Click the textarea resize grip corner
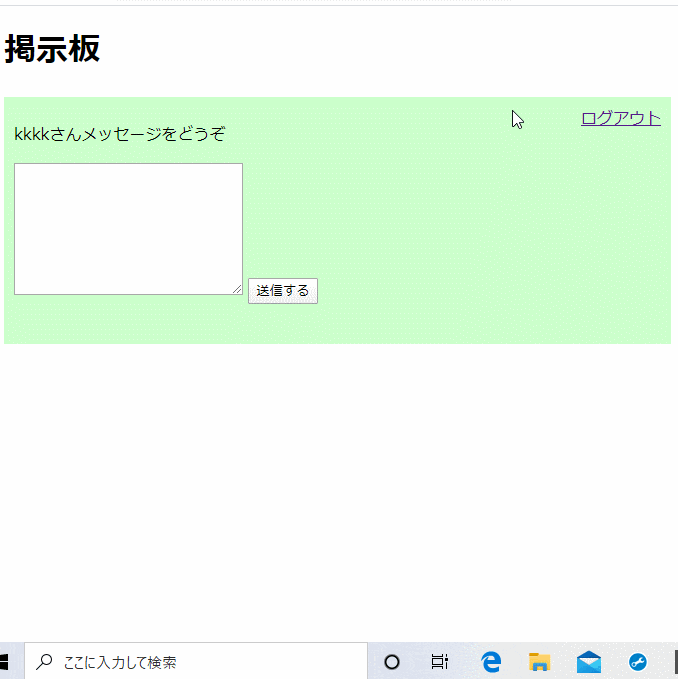Screen dimensions: 678x679 coord(237,289)
